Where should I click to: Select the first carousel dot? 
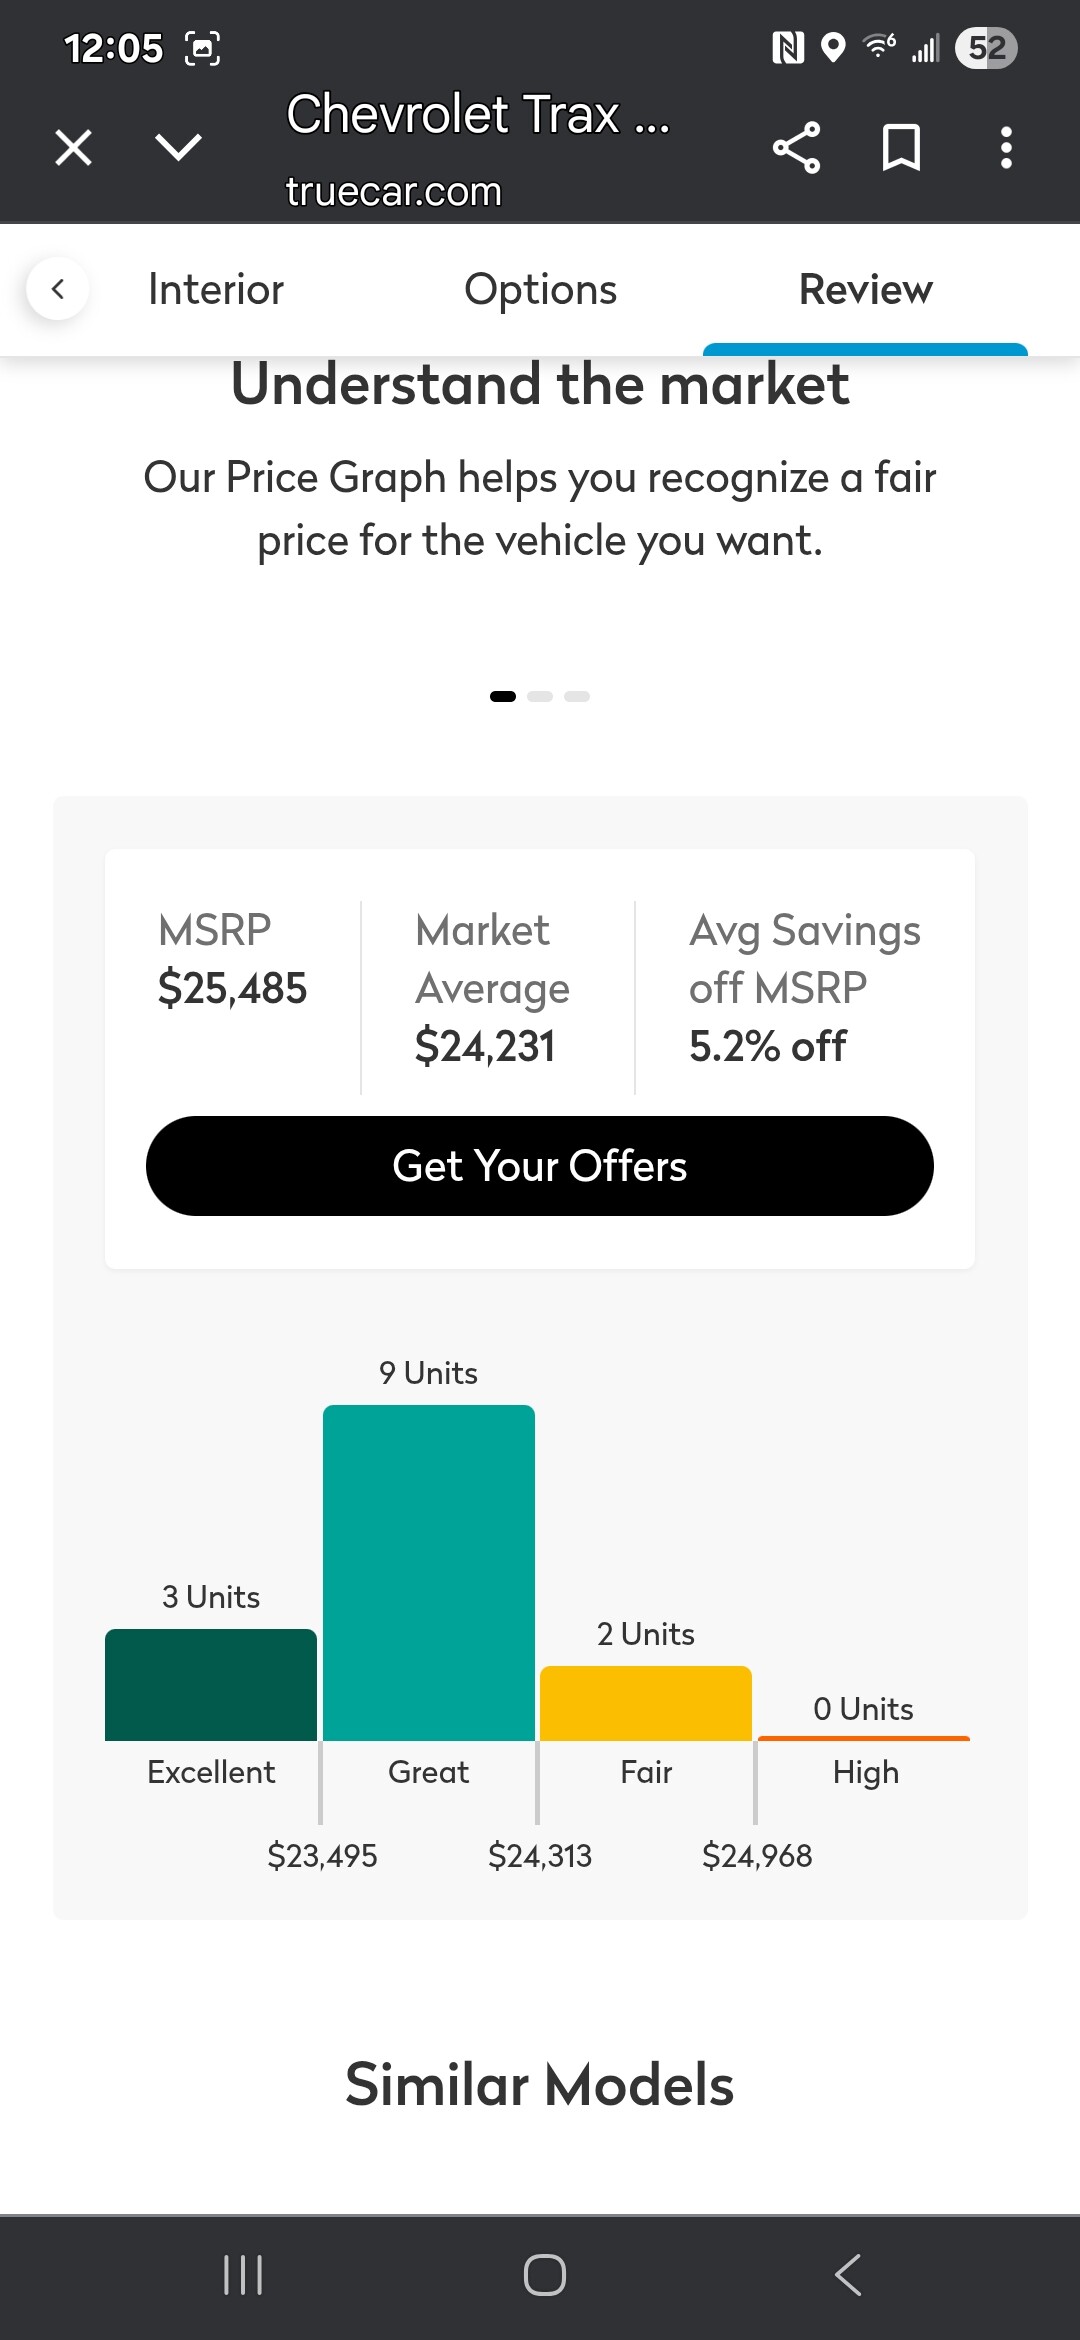[x=503, y=696]
